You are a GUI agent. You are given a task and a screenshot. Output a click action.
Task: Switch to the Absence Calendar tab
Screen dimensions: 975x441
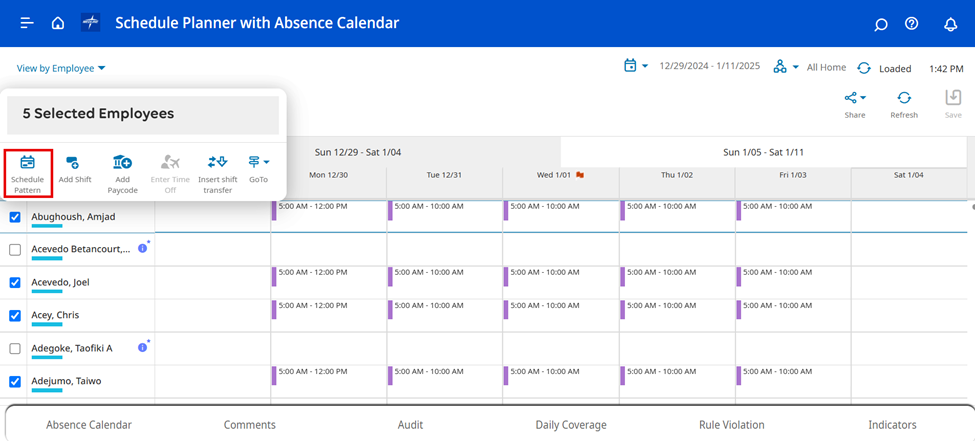pos(89,425)
